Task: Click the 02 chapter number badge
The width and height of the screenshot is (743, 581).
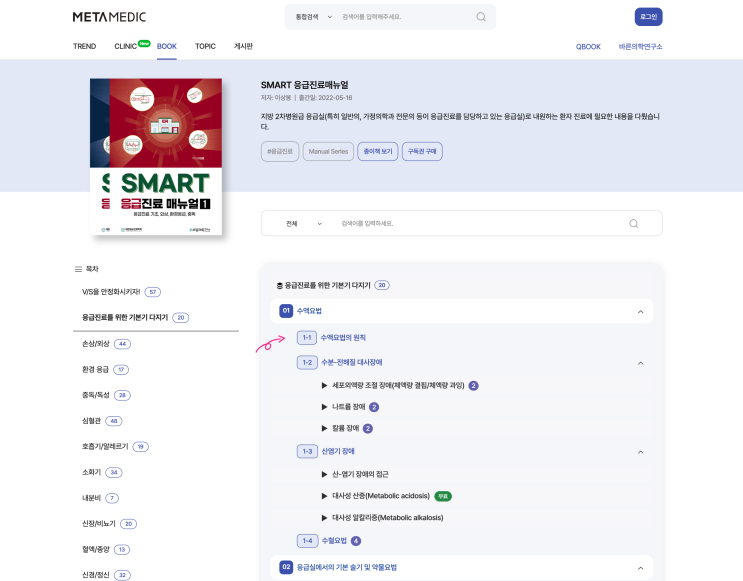Action: coord(286,567)
